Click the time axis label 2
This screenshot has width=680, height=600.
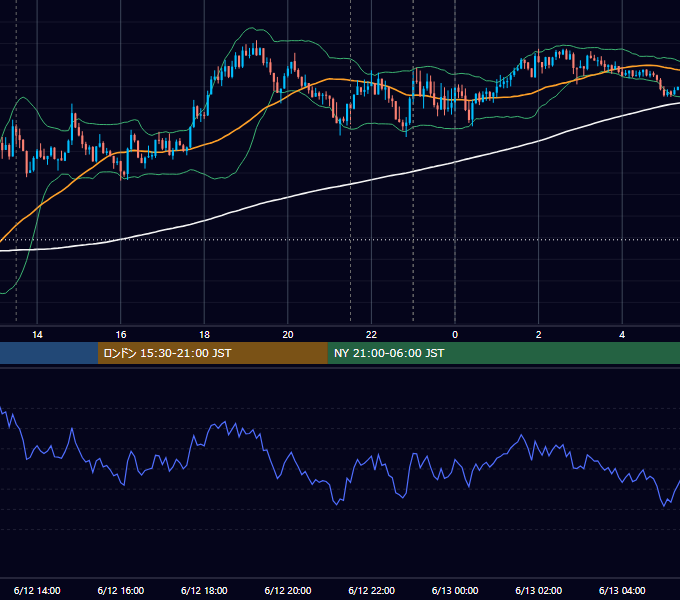point(539,335)
